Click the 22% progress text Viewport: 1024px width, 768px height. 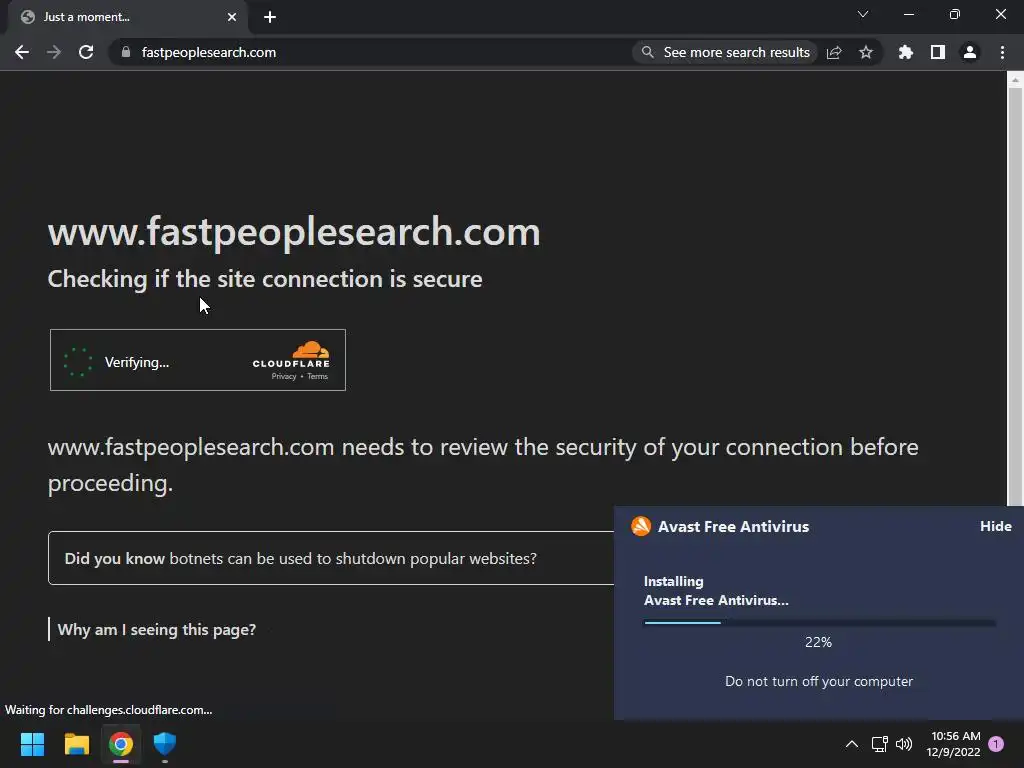818,642
